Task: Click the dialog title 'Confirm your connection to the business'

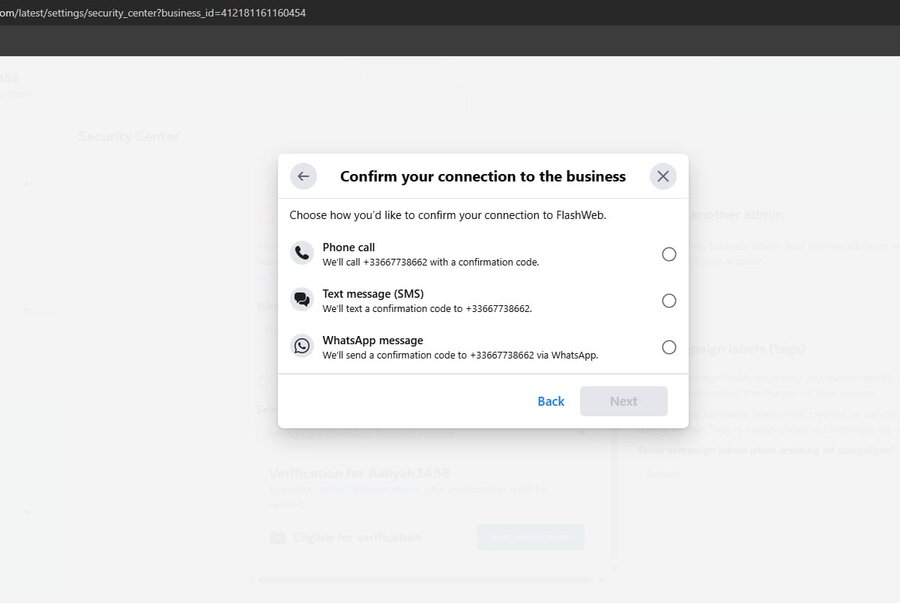Action: (483, 176)
